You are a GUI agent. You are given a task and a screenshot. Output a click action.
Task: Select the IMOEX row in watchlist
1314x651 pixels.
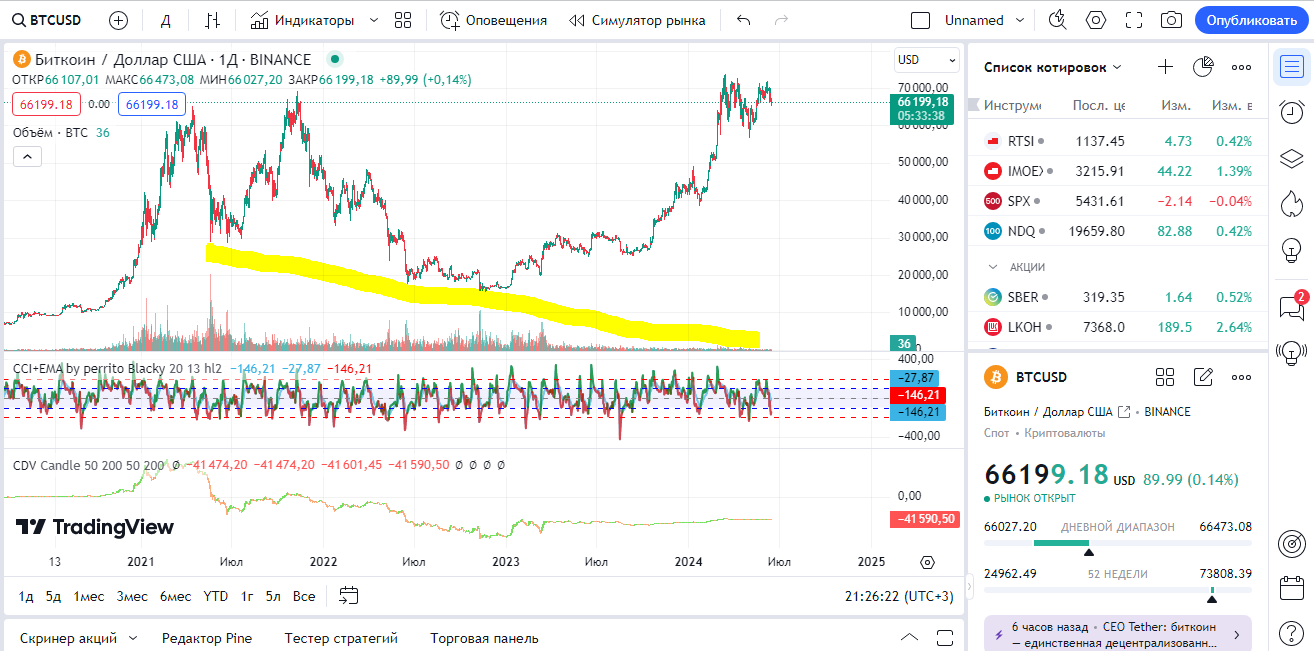tap(1118, 171)
